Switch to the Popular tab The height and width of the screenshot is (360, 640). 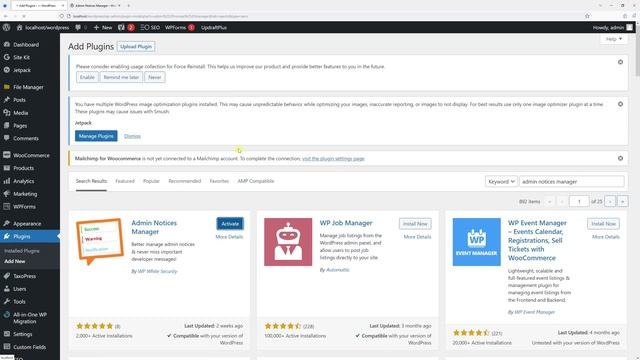151,181
